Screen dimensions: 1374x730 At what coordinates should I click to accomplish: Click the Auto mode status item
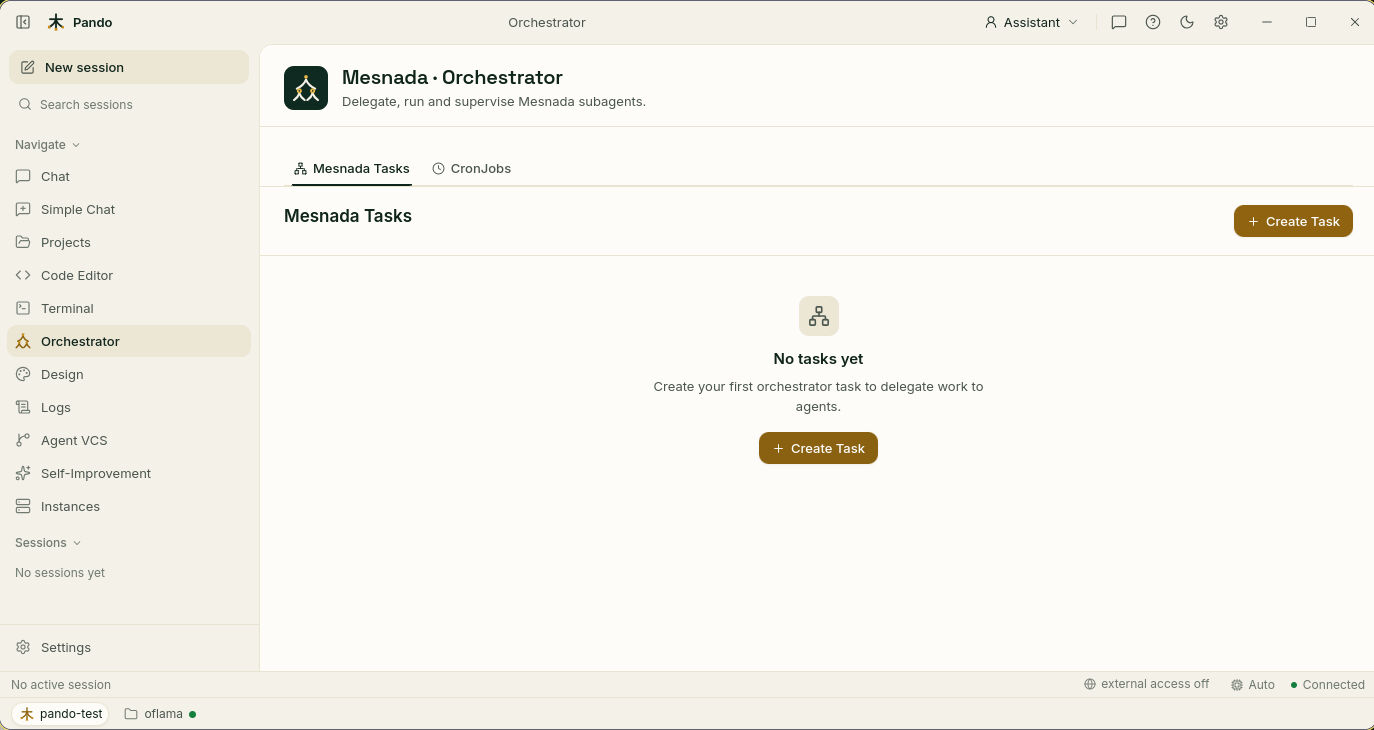click(1253, 684)
